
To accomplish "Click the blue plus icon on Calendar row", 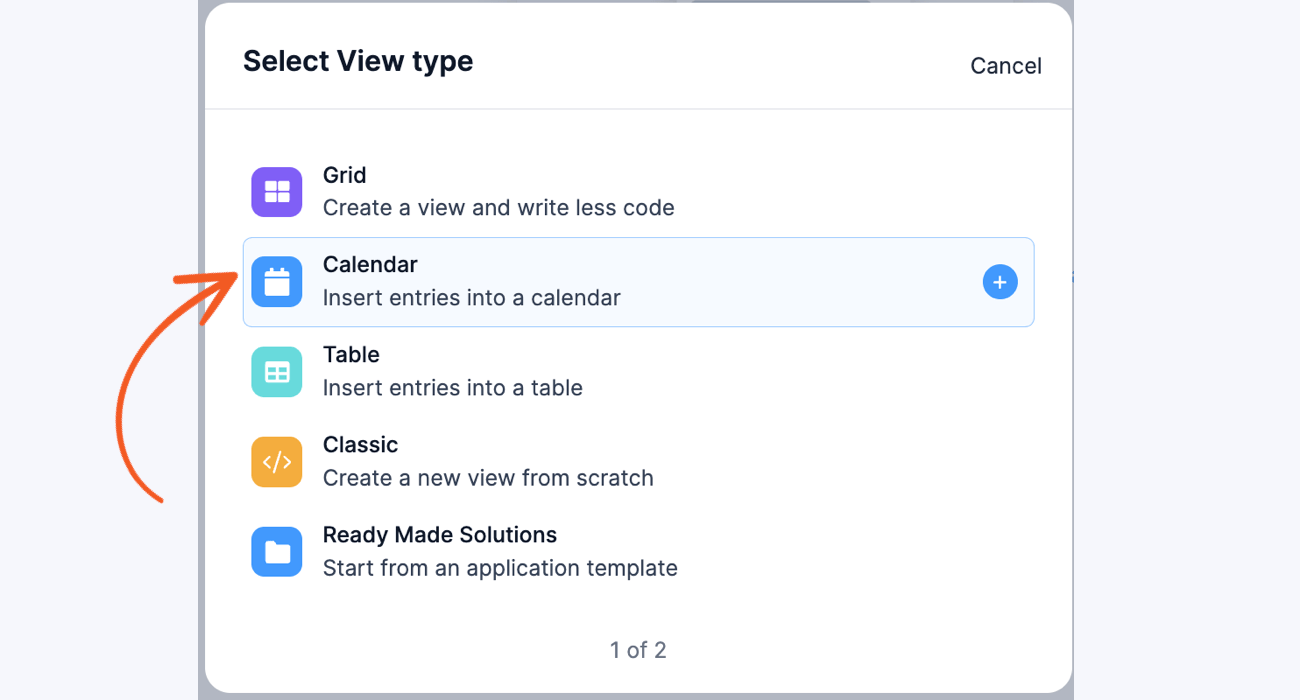I will (x=999, y=281).
